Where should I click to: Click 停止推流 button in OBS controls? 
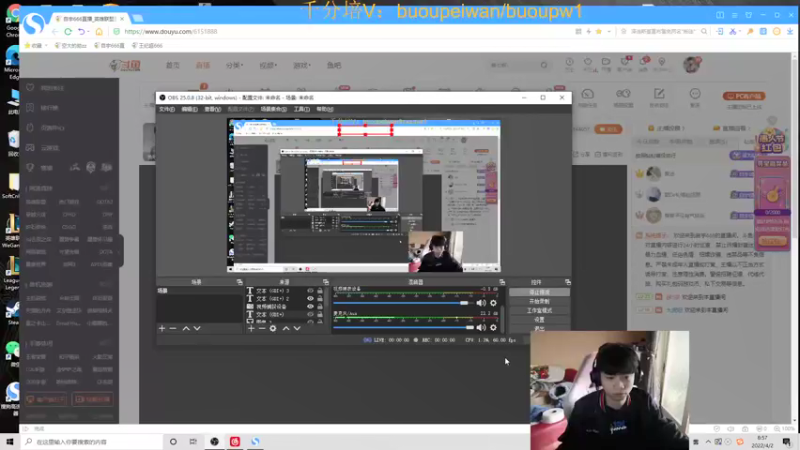pyautogui.click(x=539, y=292)
